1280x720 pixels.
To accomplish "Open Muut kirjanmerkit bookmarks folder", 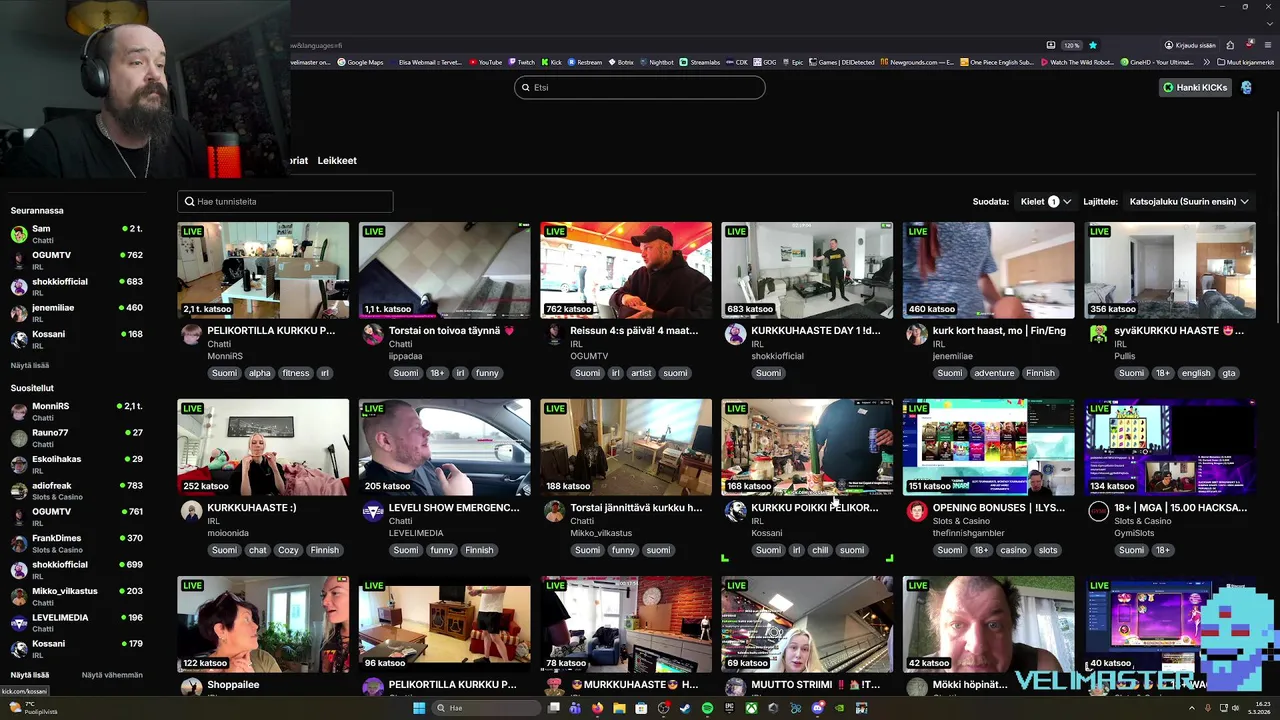I will pos(1245,62).
